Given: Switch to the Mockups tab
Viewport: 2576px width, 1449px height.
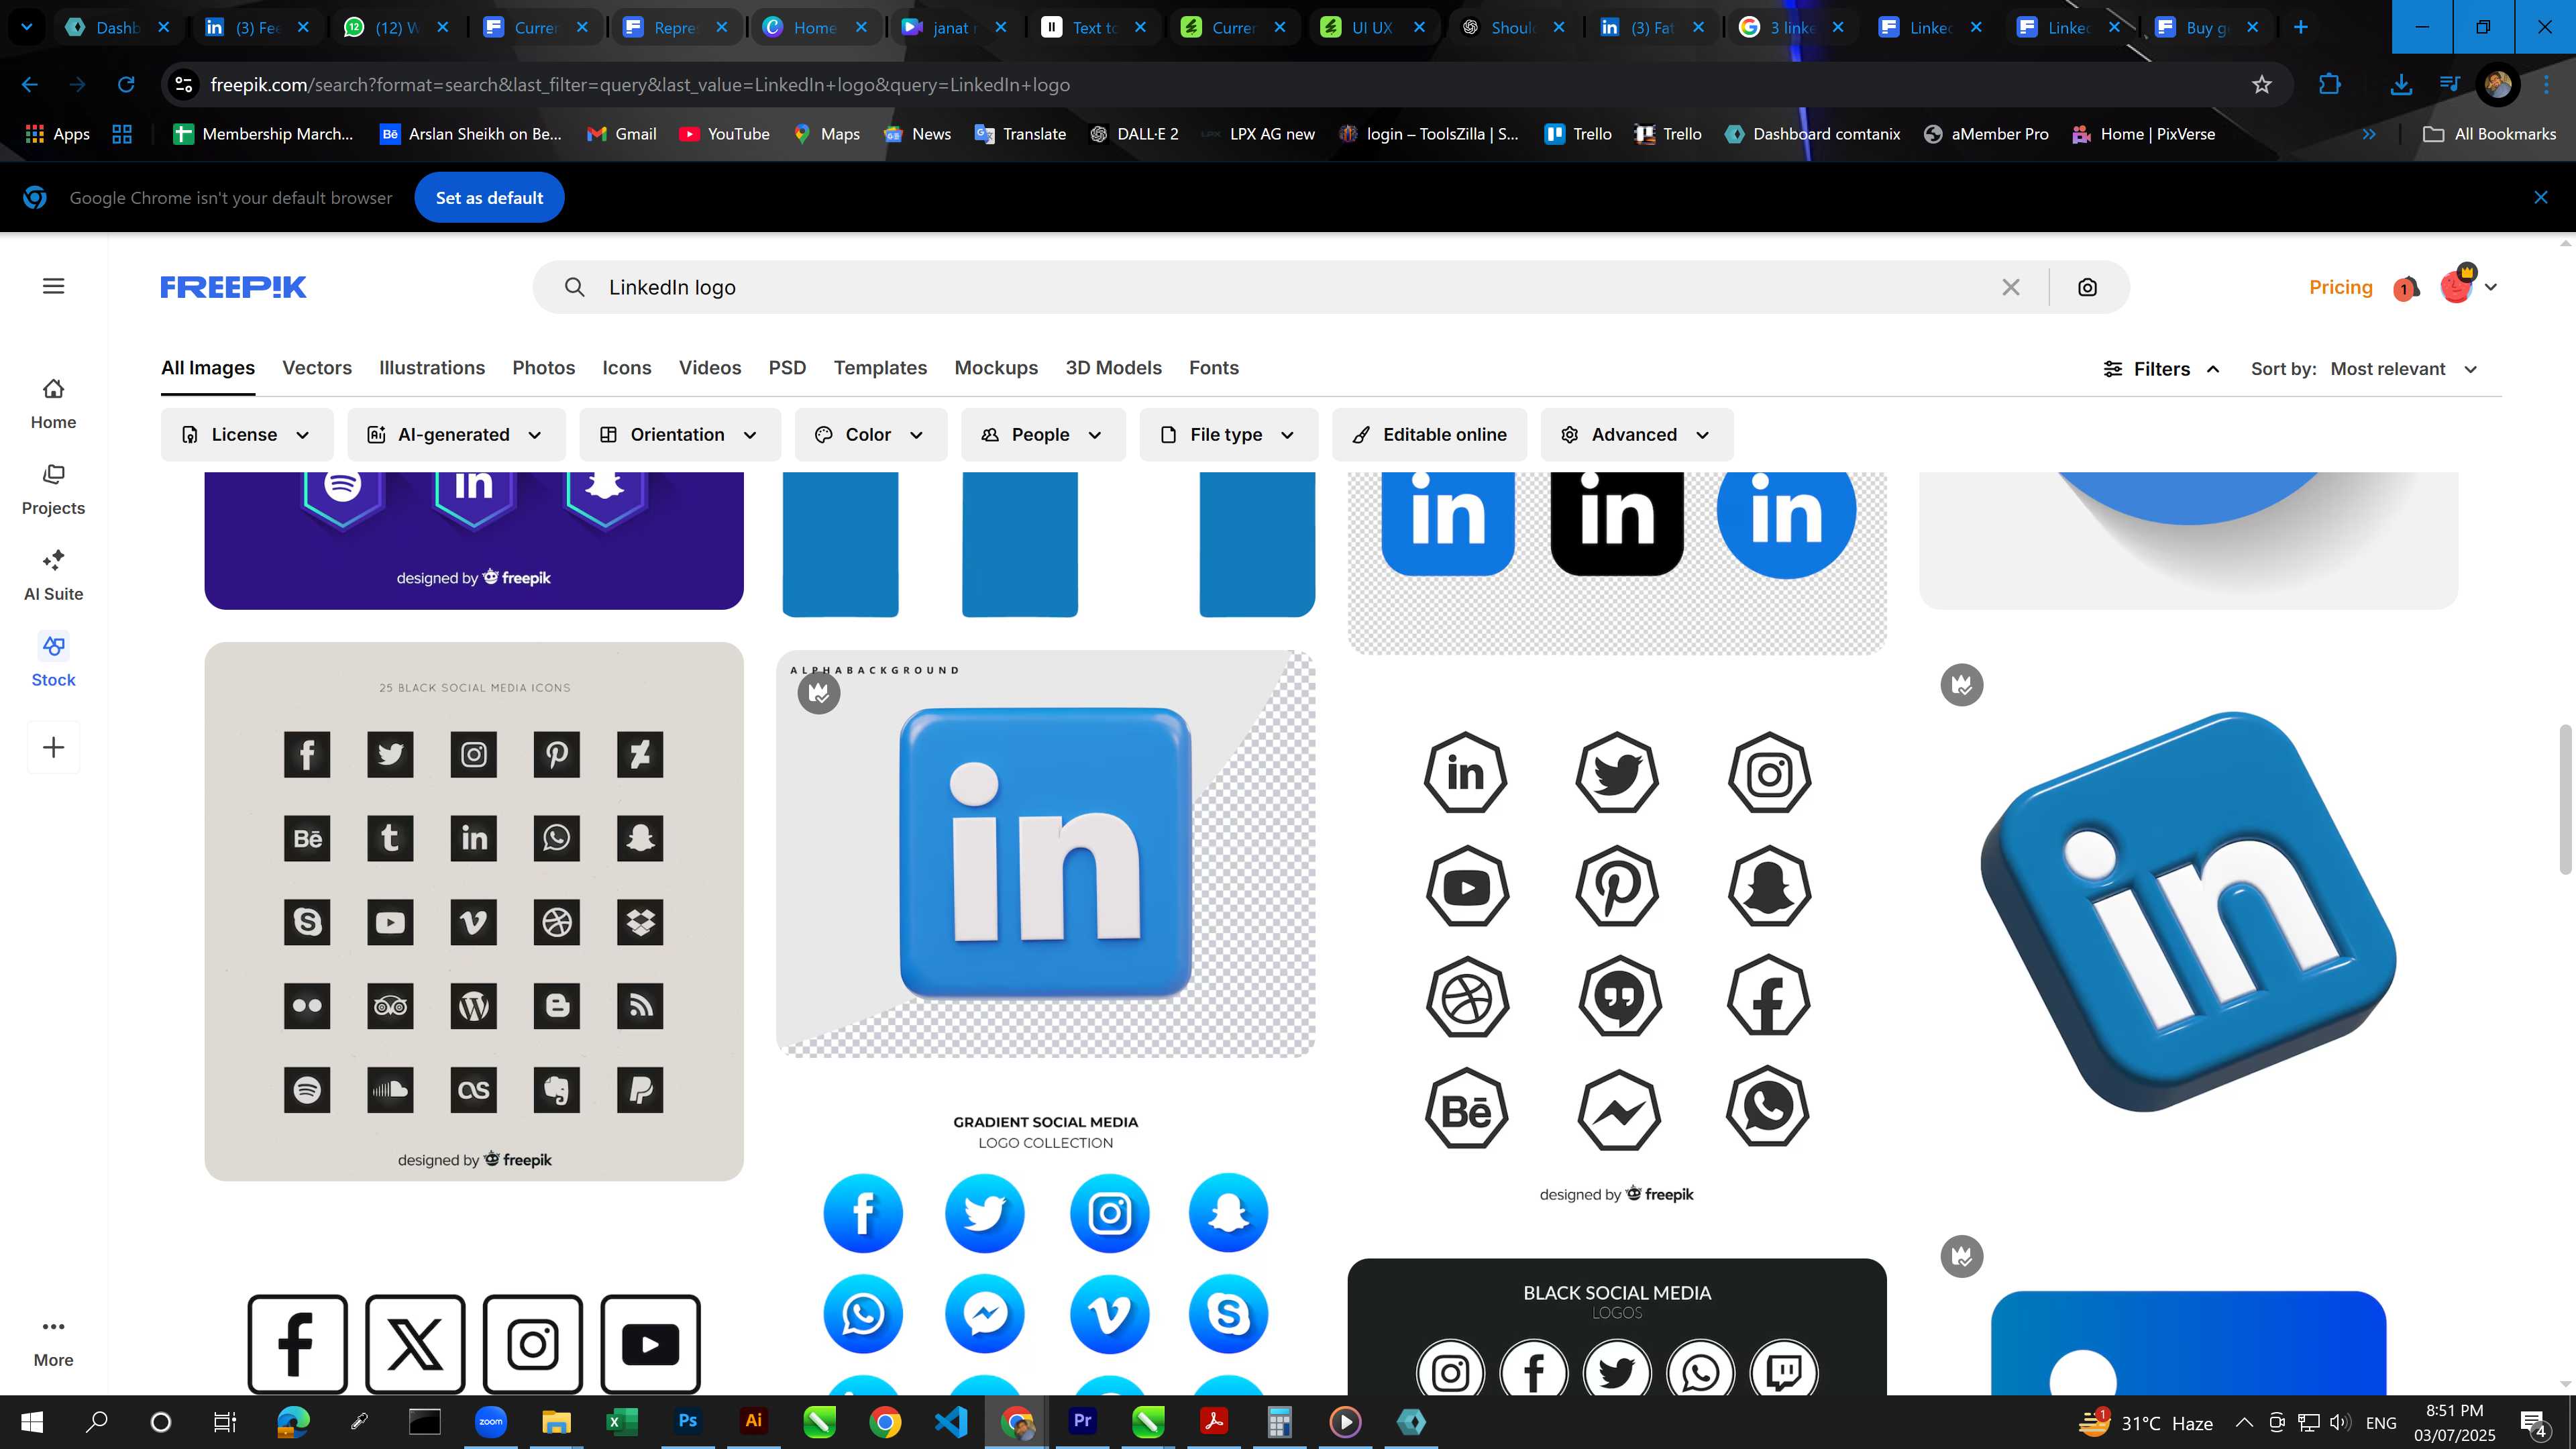Looking at the screenshot, I should (x=996, y=368).
